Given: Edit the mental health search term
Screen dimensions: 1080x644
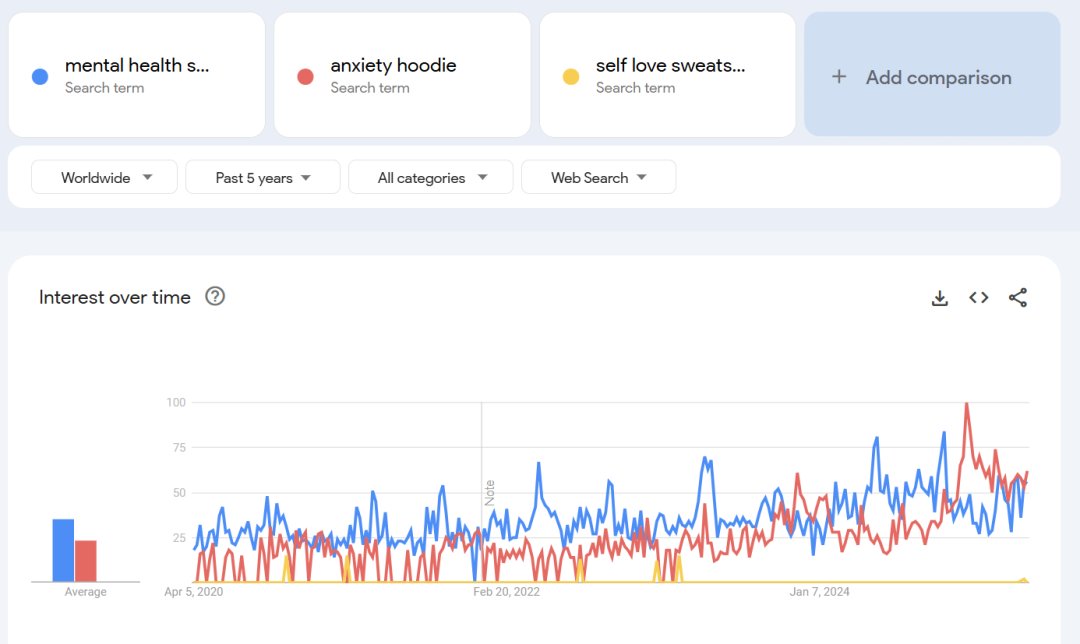Looking at the screenshot, I should (137, 66).
